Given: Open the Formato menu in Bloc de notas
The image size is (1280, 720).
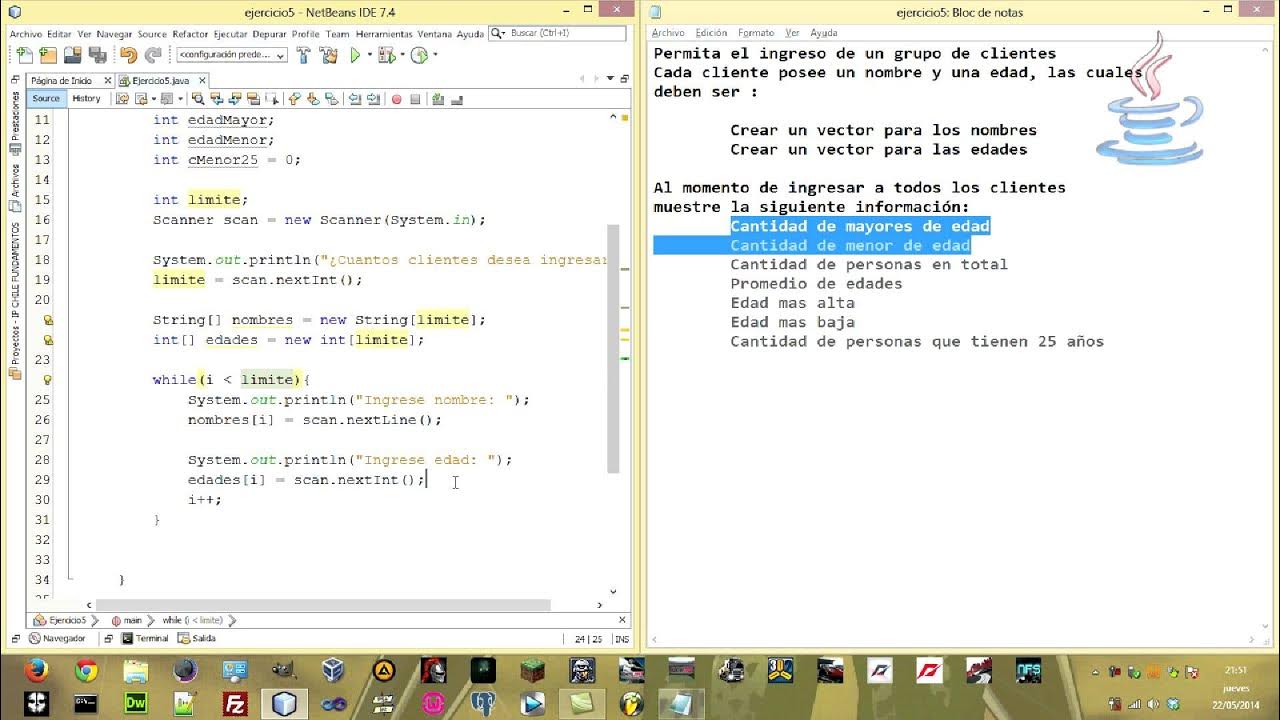Looking at the screenshot, I should coord(756,33).
